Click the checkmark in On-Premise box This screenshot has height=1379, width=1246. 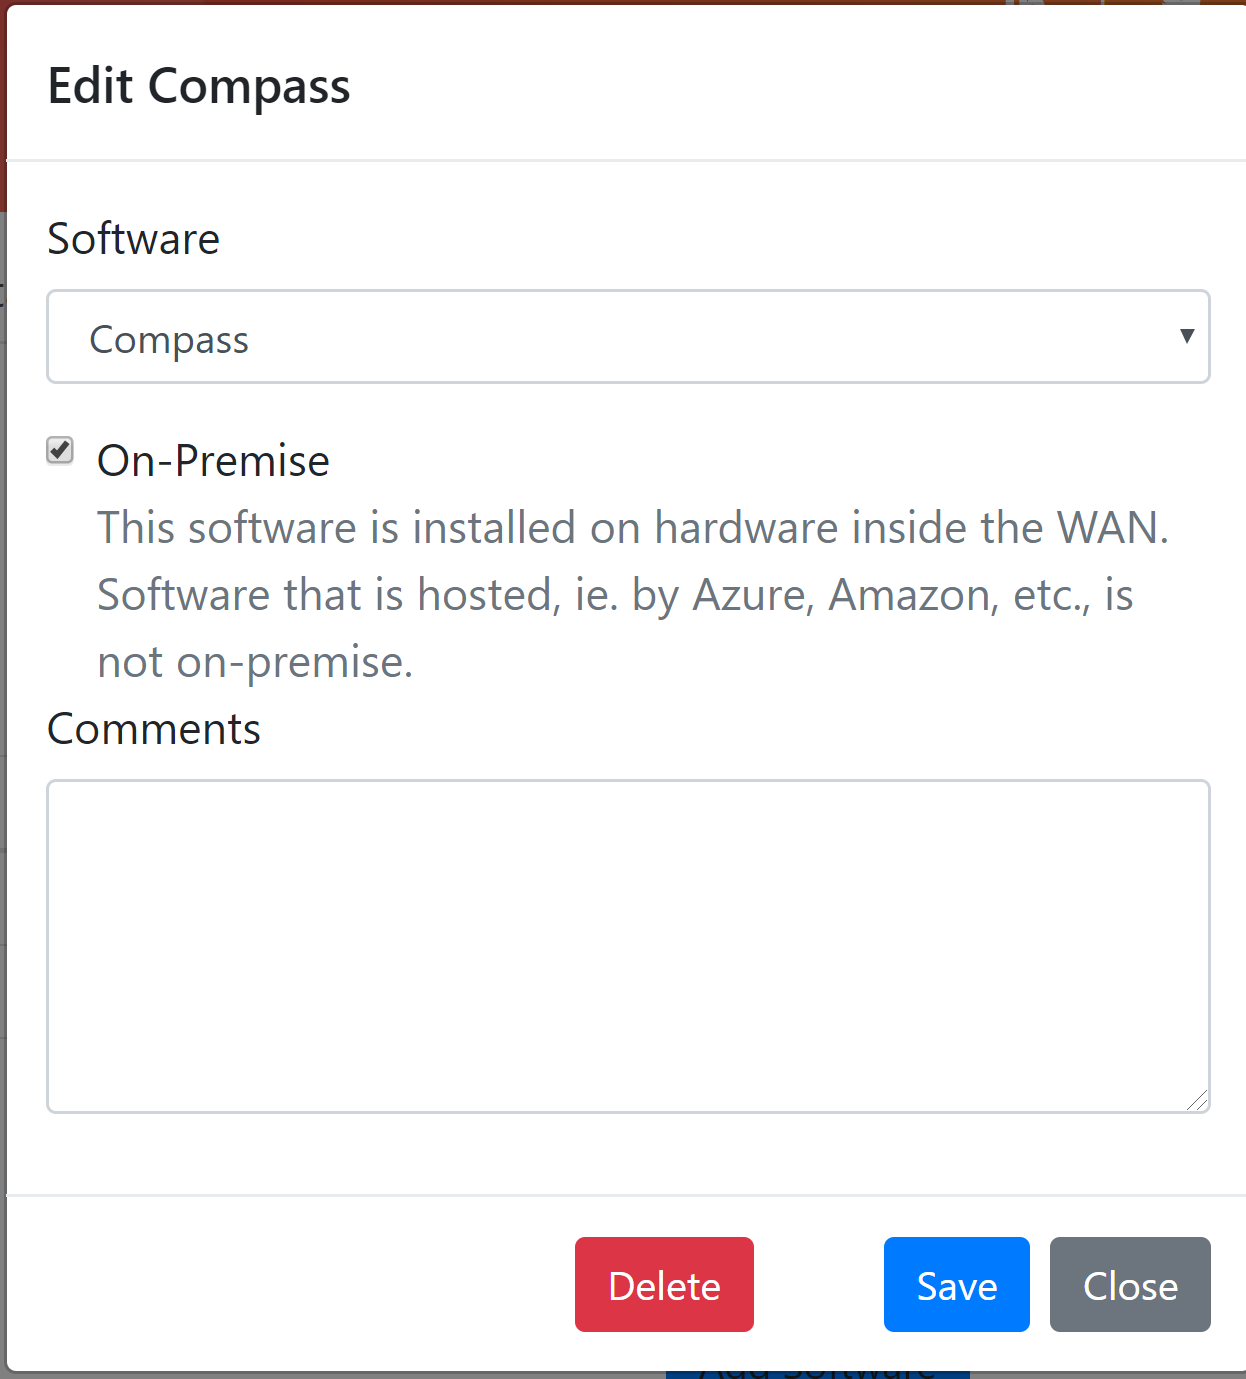(x=60, y=450)
